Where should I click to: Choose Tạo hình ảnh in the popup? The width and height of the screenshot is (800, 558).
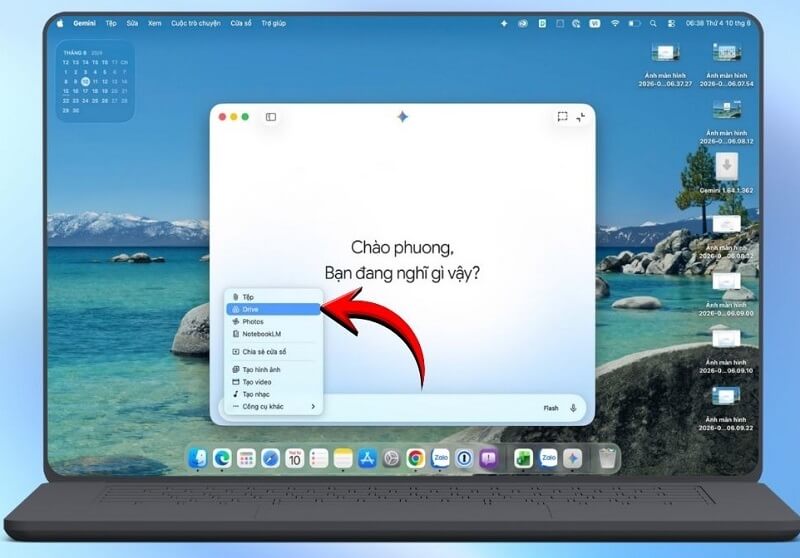click(x=273, y=370)
